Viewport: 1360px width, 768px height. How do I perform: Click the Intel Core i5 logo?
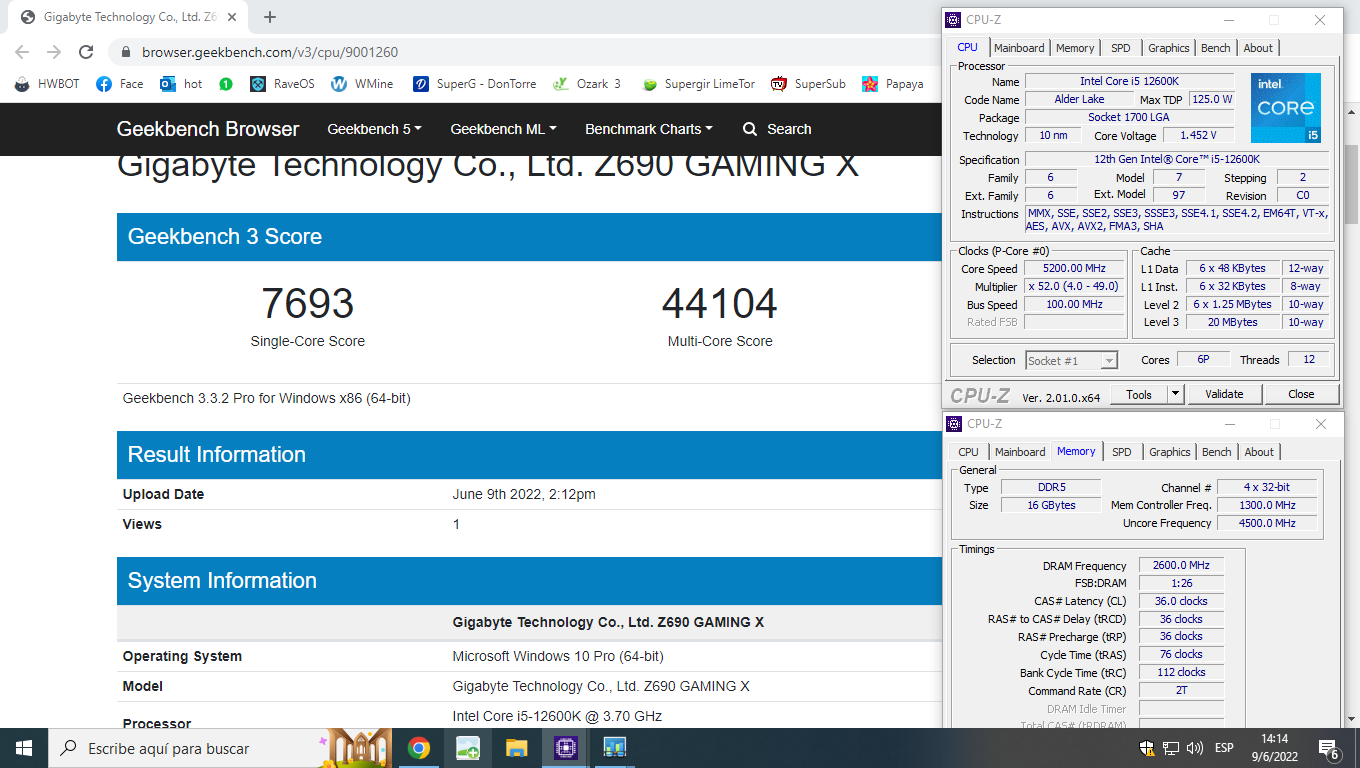tap(1286, 108)
